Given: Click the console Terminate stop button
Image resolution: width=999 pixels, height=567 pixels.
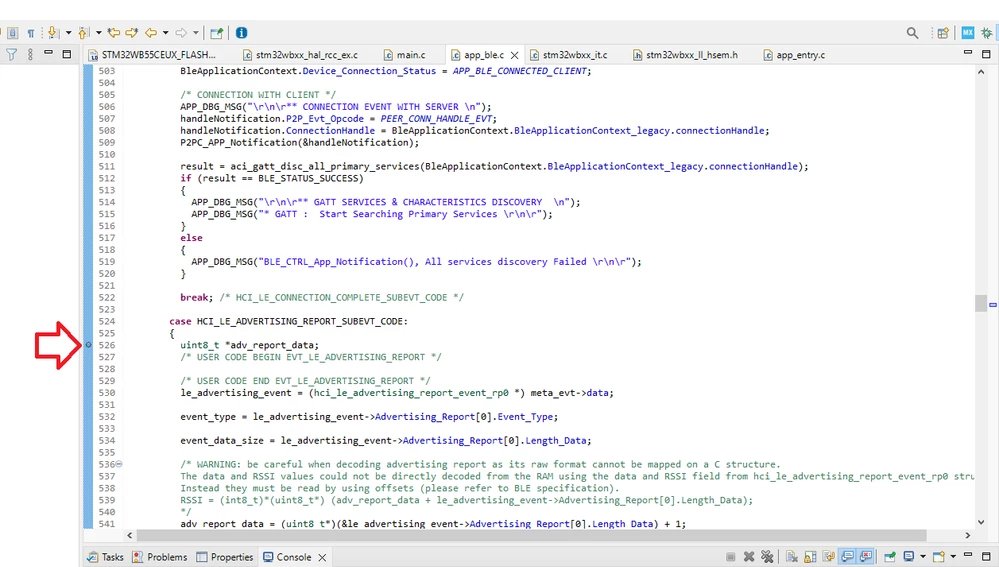Looking at the screenshot, I should [x=731, y=557].
